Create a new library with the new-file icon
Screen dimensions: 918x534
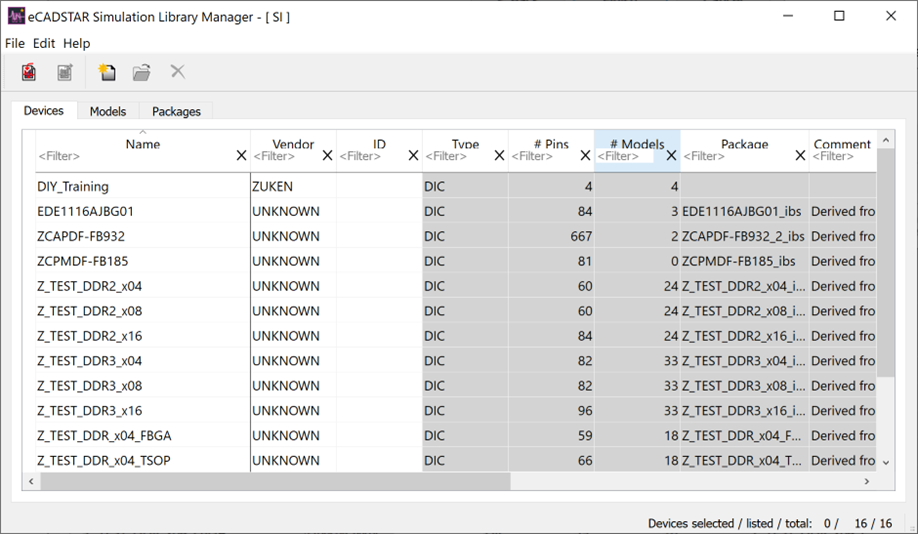coord(107,72)
